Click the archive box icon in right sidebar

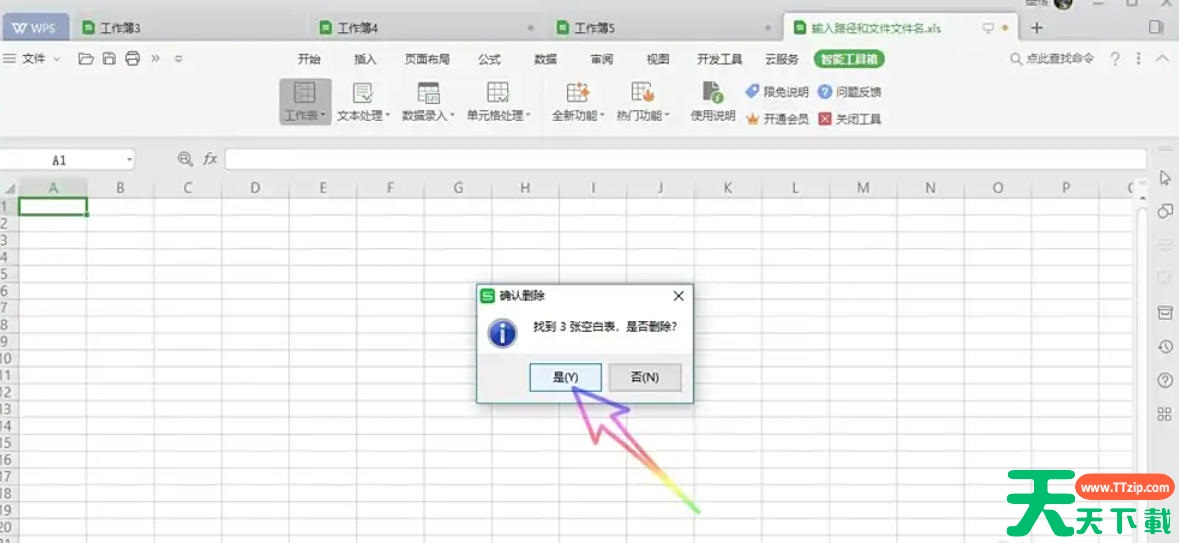1165,311
